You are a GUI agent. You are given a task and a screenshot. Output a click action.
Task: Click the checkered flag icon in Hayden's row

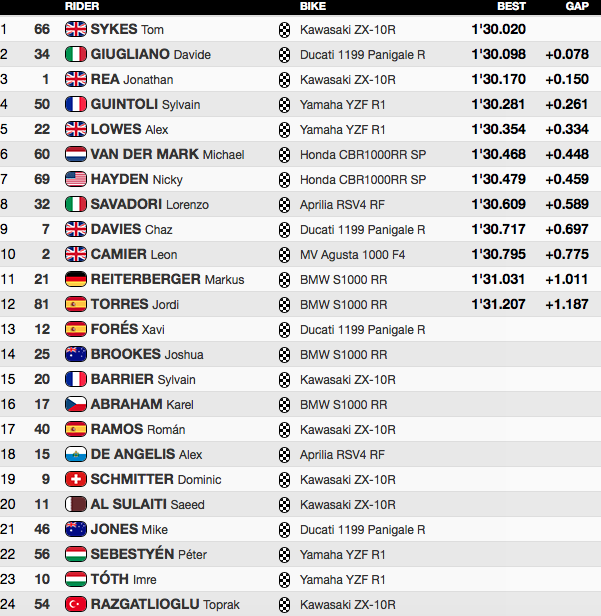[284, 180]
